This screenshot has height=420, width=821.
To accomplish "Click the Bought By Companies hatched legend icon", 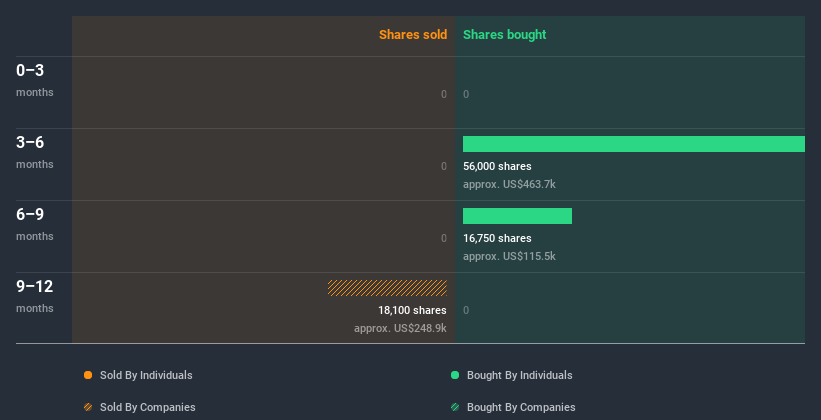I will click(455, 407).
